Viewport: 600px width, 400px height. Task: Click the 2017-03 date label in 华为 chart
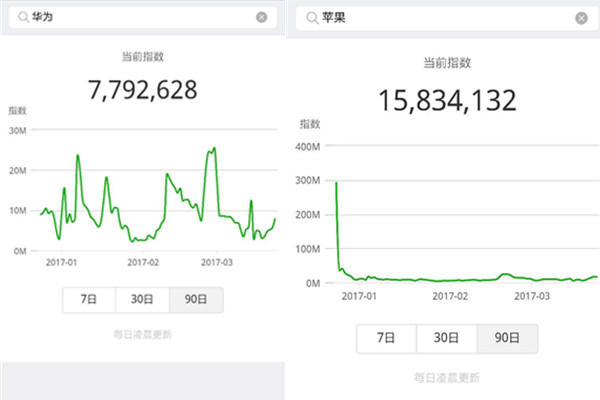pos(217,263)
